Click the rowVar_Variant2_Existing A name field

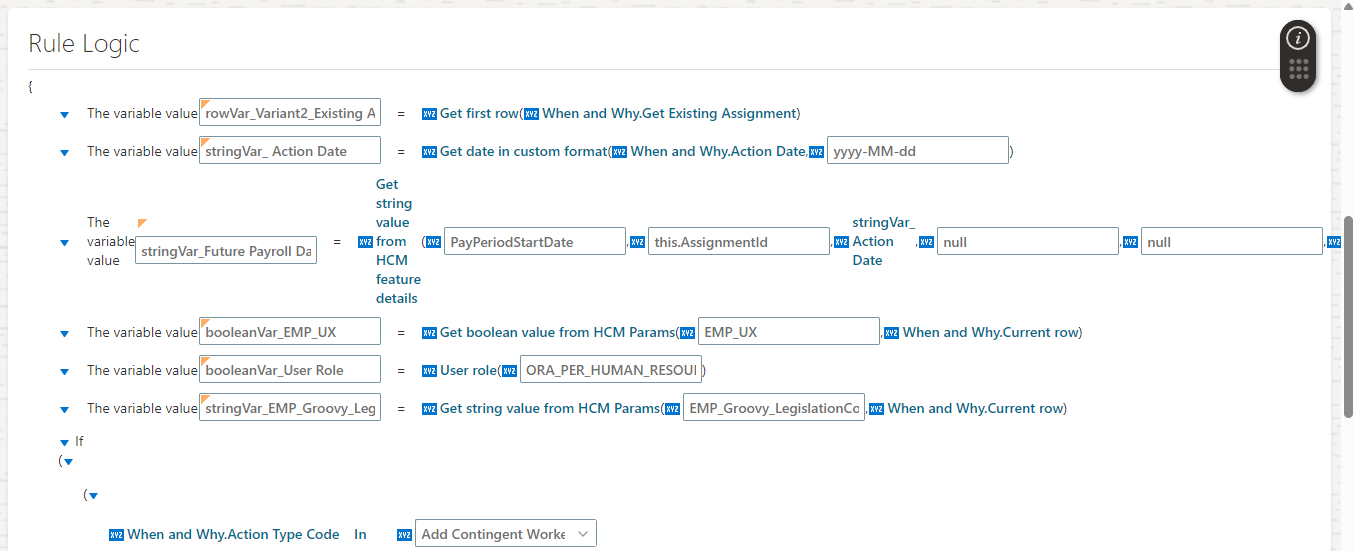[290, 113]
